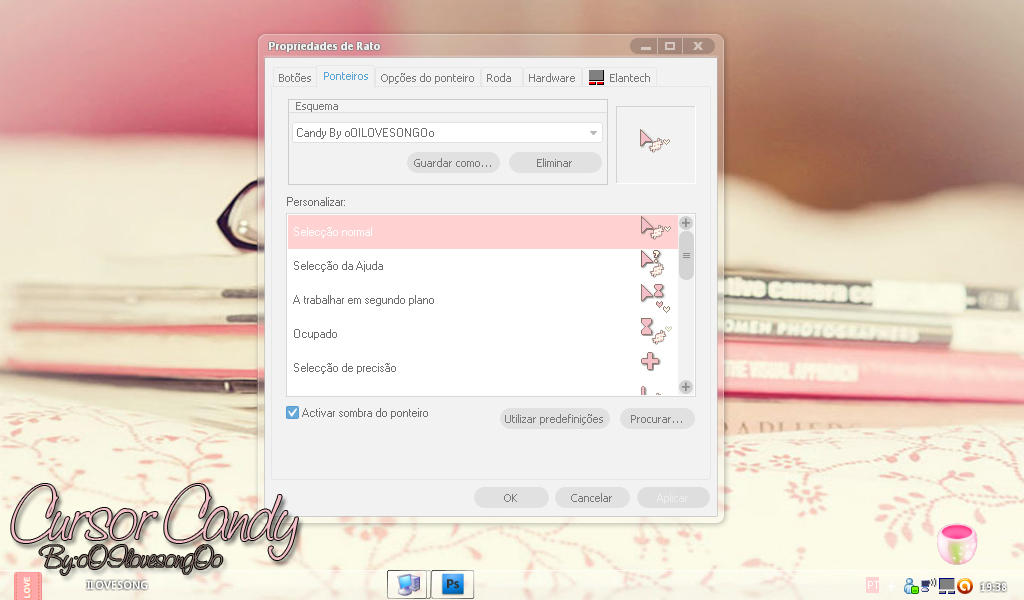Screen dimensions: 1024x600
Task: Click the Elantech touchpad tab icon
Action: point(596,78)
